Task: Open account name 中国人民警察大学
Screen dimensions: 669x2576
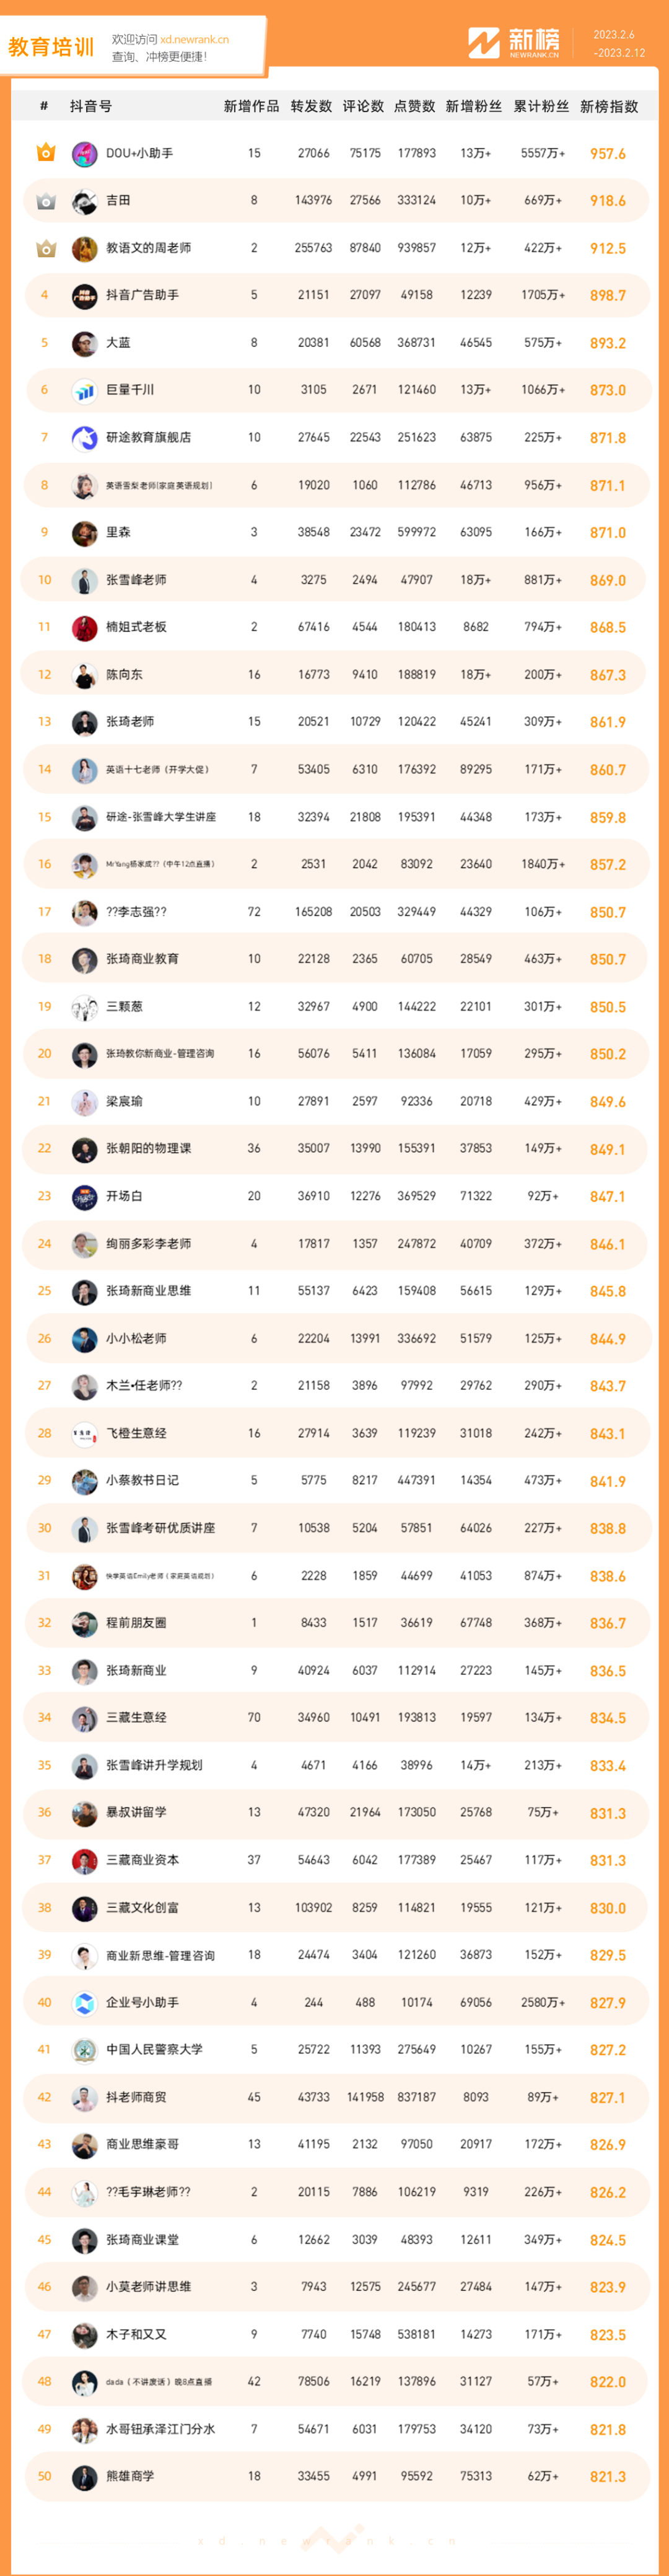Action: 154,2049
